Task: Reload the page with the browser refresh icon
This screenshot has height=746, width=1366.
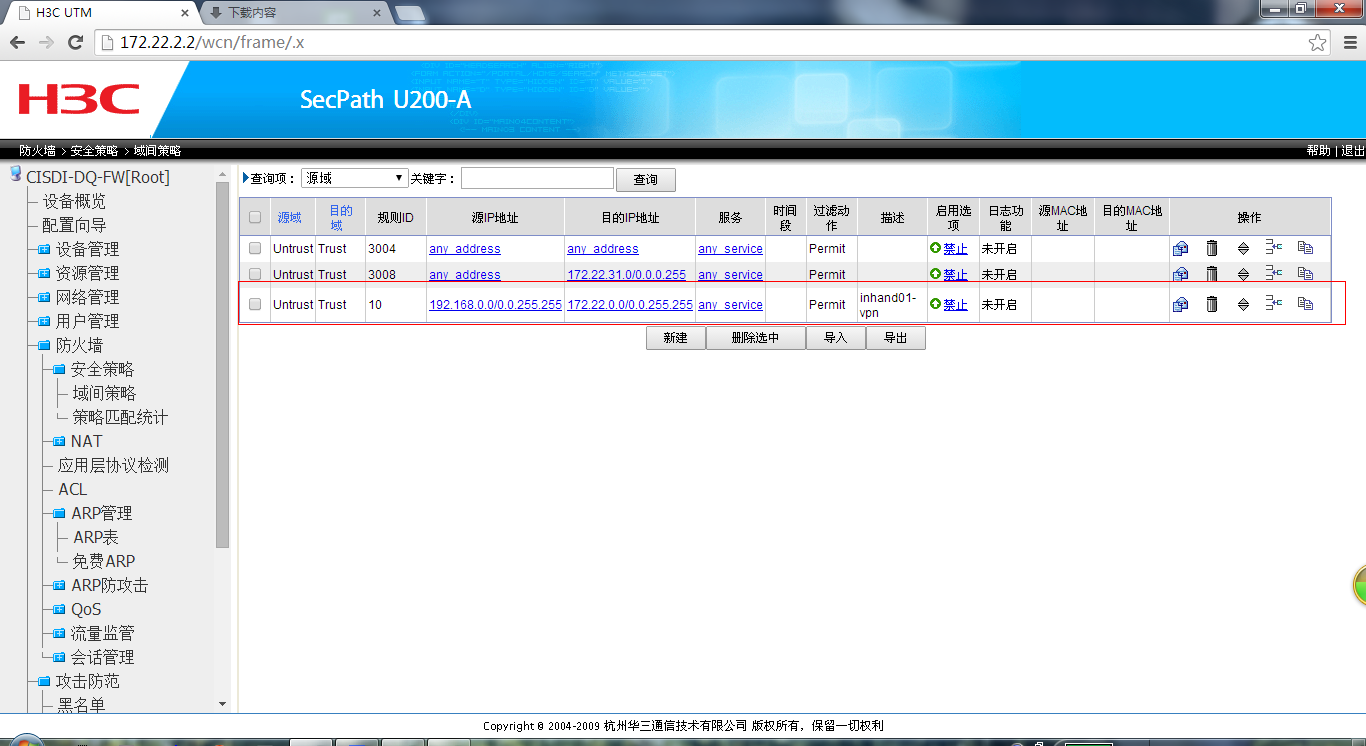Action: pos(75,43)
